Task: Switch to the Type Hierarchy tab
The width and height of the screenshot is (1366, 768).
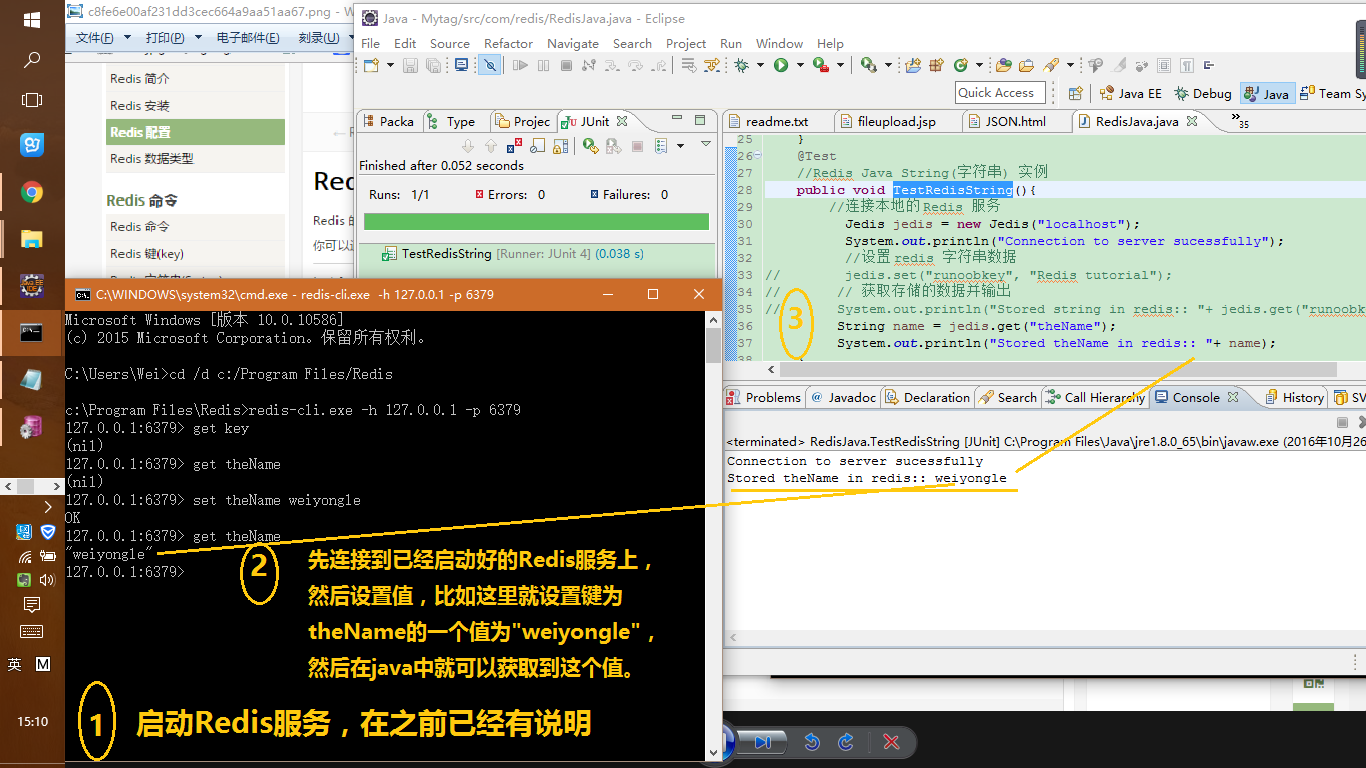Action: [x=453, y=121]
